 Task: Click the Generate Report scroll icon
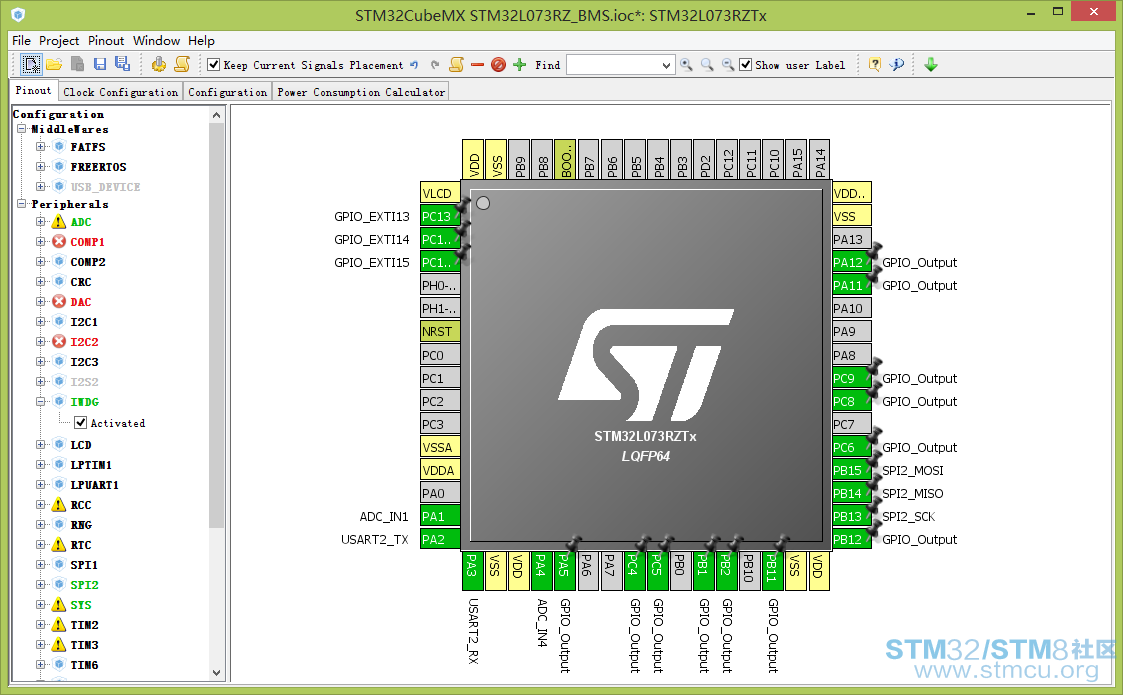point(182,64)
